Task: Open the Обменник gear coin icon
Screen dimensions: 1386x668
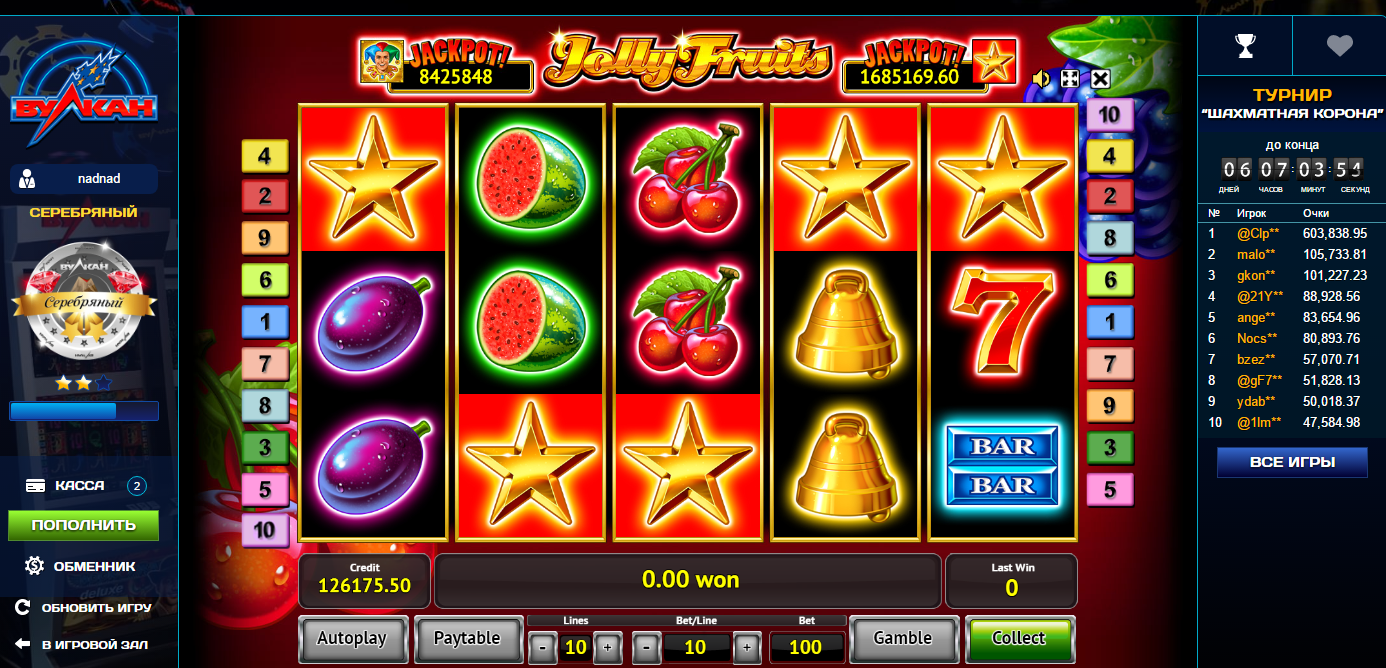Action: (35, 565)
